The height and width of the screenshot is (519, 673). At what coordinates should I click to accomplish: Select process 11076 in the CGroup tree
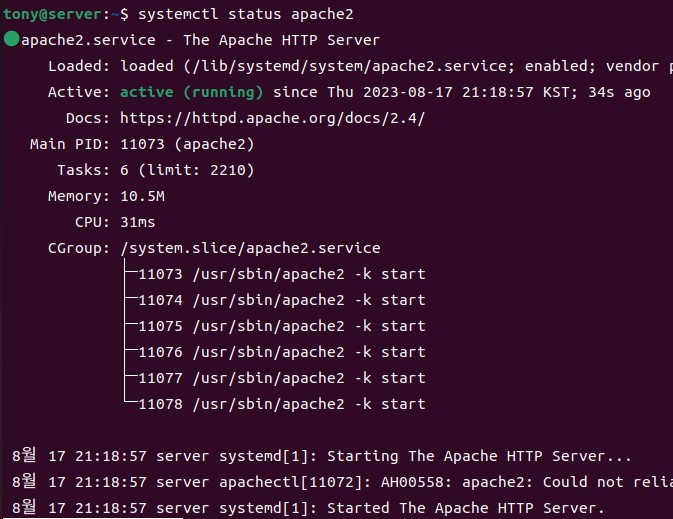pos(281,352)
